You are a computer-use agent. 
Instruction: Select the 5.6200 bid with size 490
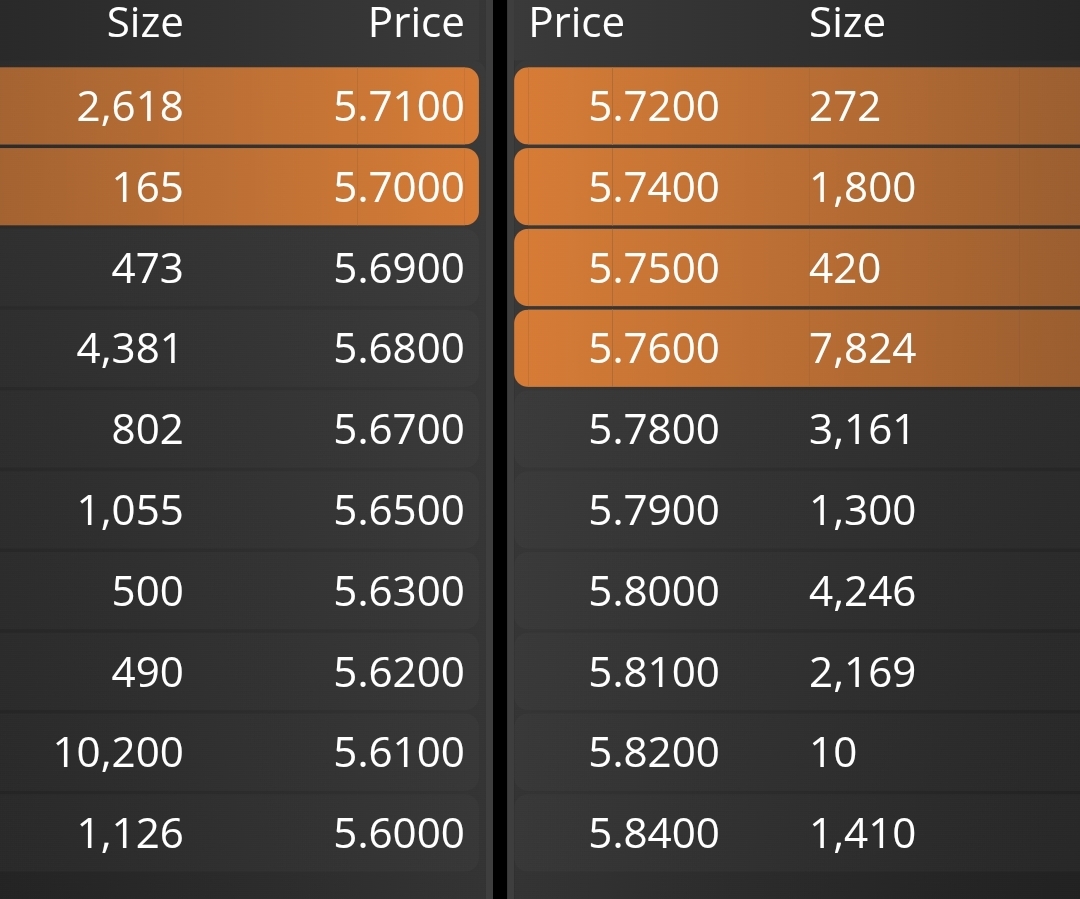coord(239,672)
